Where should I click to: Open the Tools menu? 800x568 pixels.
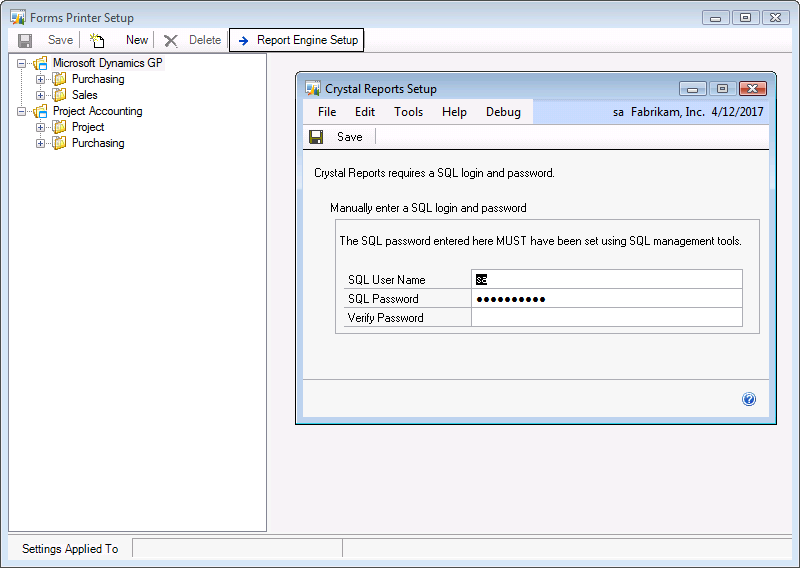pos(408,112)
